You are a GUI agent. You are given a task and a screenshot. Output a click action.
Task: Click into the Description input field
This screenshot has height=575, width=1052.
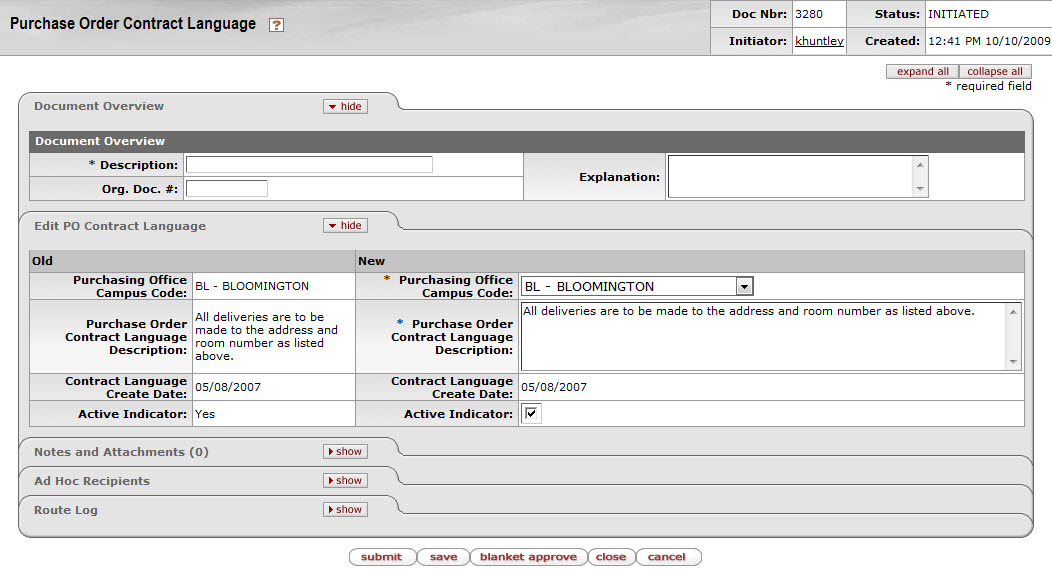tap(309, 165)
